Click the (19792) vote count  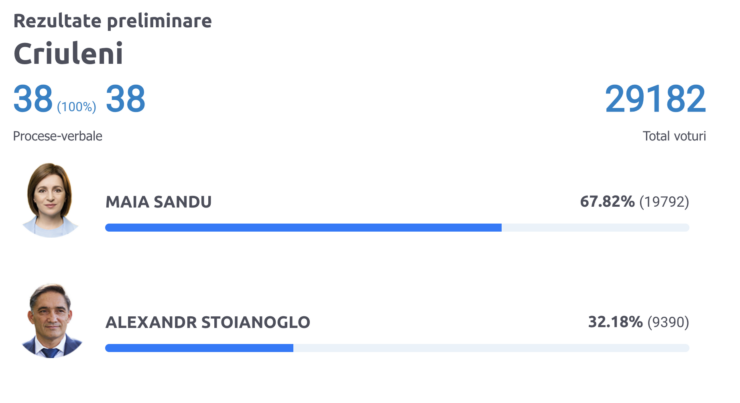coord(664,202)
